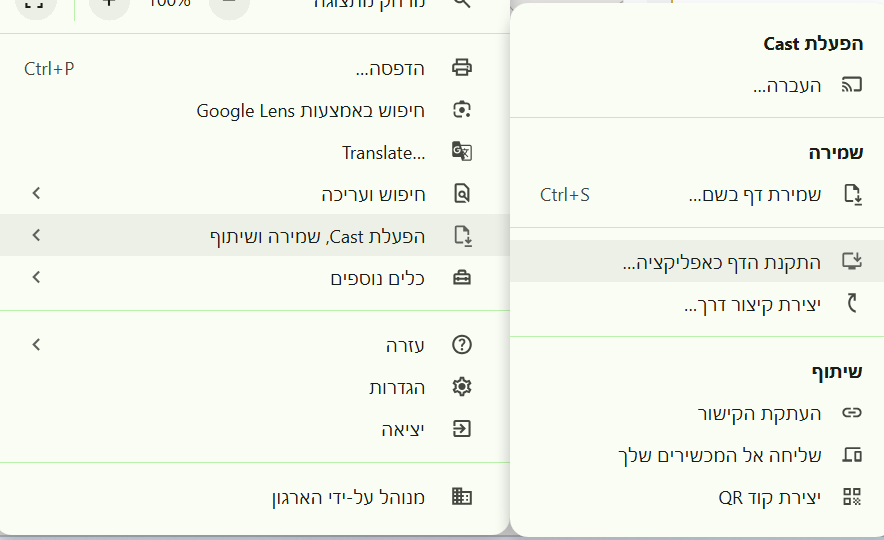Click the הפעלת Cast heading in the submenu
This screenshot has height=540, width=884.
point(813,43)
